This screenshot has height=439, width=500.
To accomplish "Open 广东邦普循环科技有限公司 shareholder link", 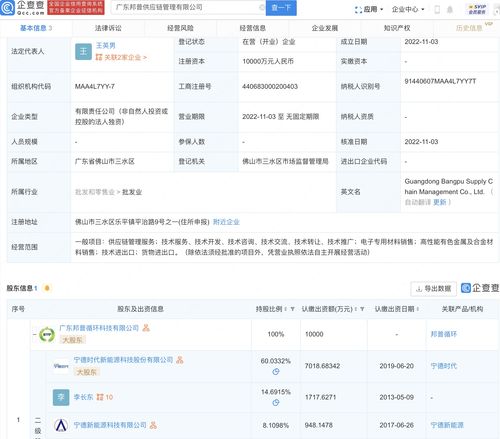I will coord(99,328).
